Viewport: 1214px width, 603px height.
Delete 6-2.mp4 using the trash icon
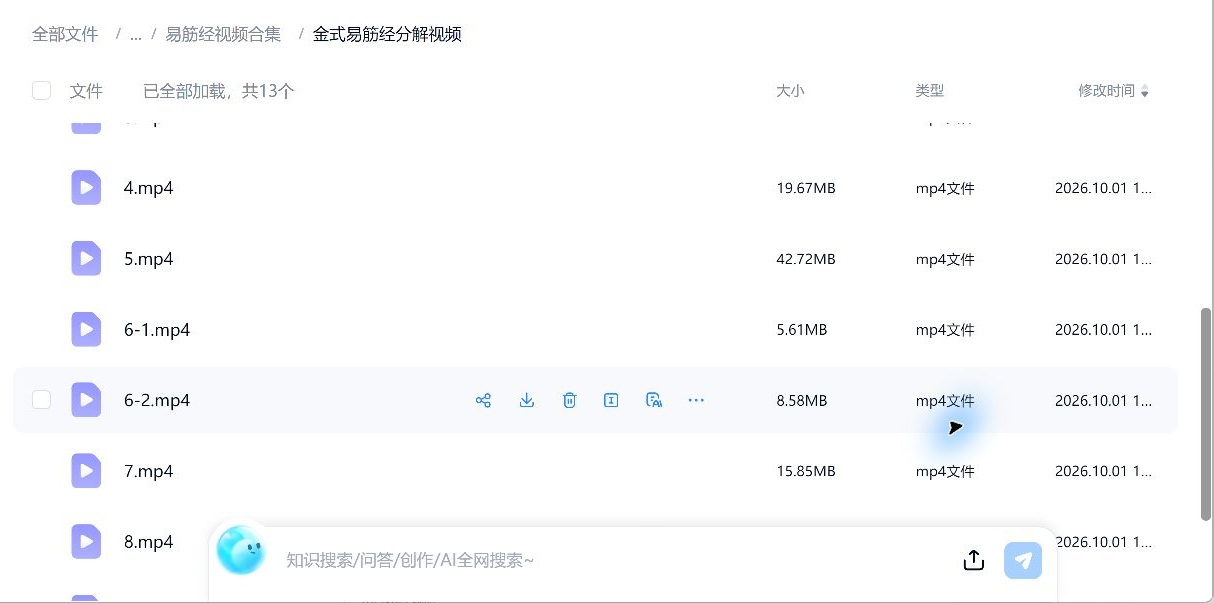569,400
